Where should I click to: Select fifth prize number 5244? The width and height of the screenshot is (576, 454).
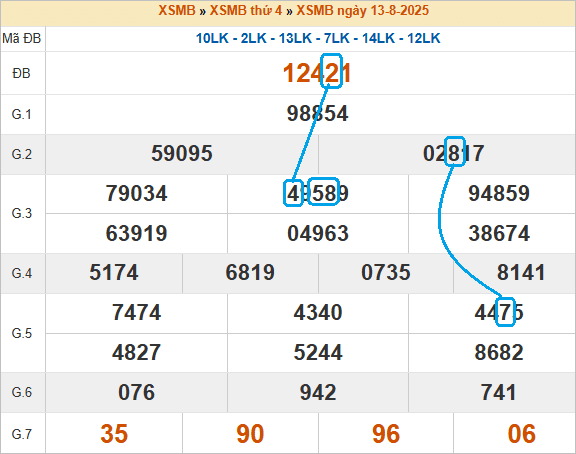pyautogui.click(x=318, y=353)
